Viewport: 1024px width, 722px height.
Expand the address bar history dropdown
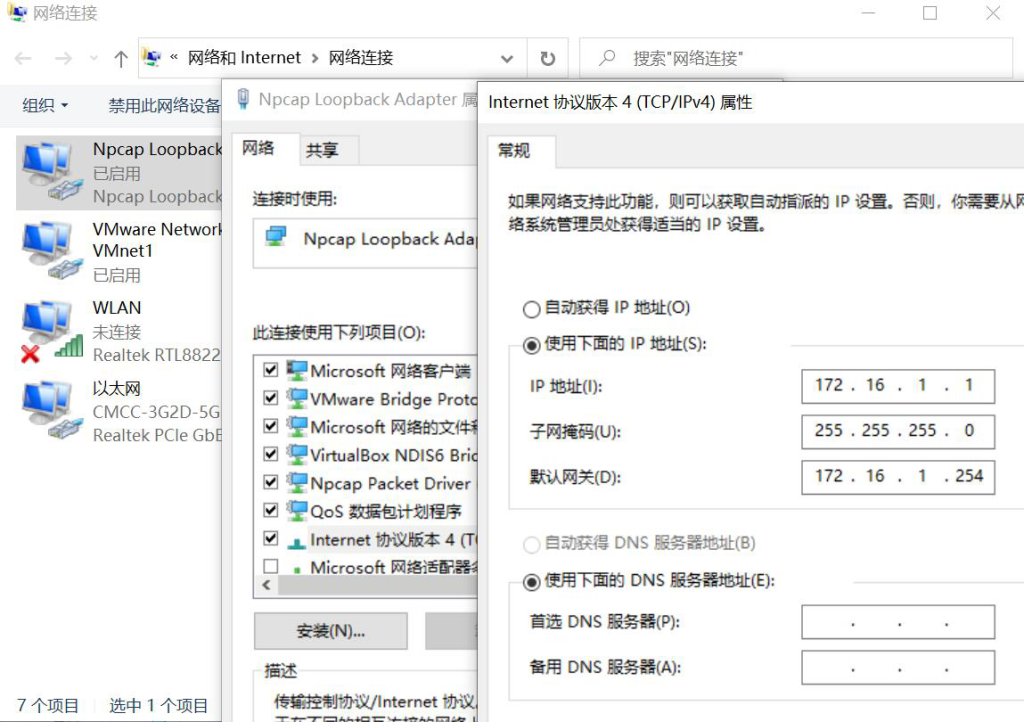(507, 59)
